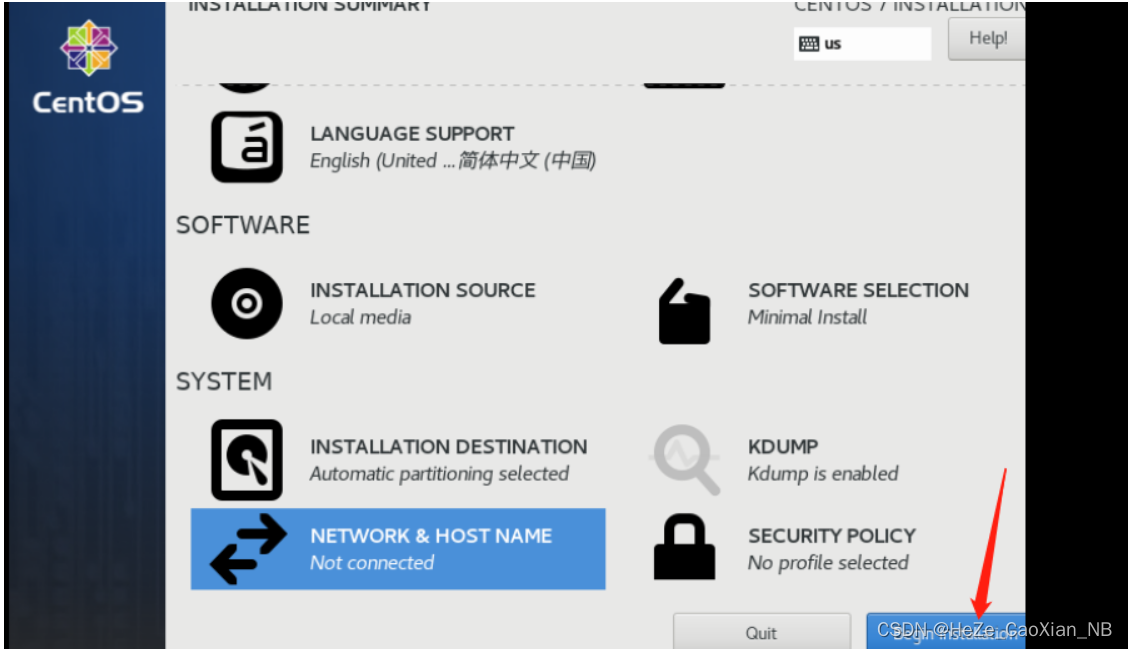This screenshot has width=1128, height=649.
Task: Open INSTALLATION SOURCE label
Action: coord(423,290)
